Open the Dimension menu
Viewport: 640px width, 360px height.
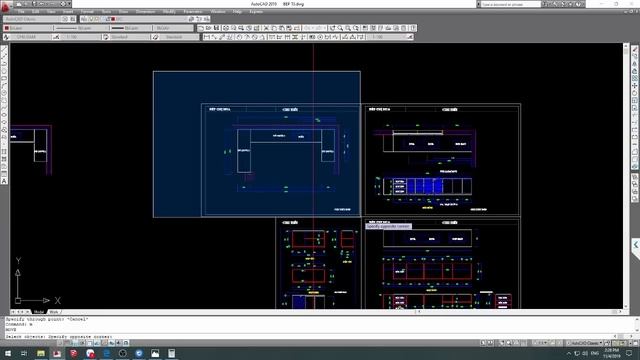point(146,11)
